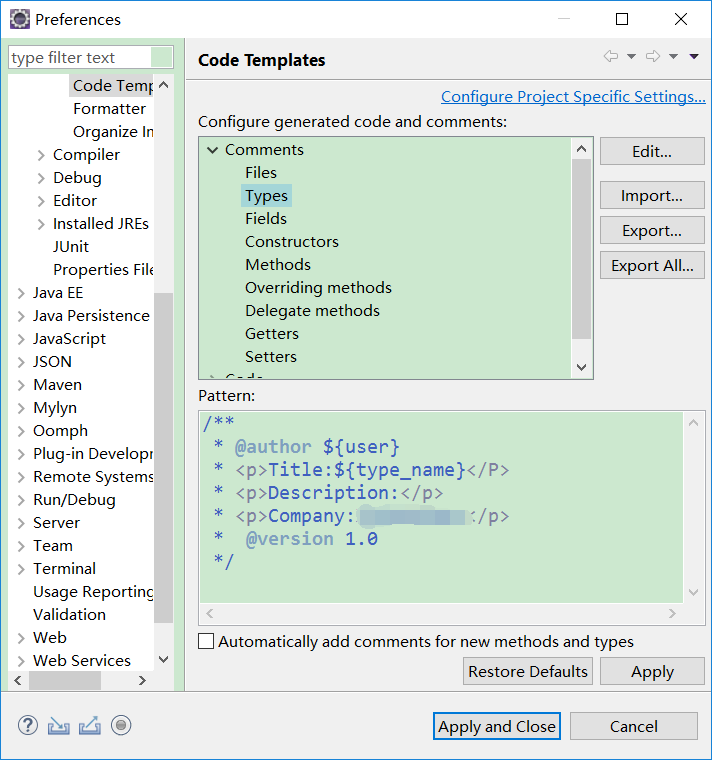Click the back arrow navigation icon
The height and width of the screenshot is (760, 712).
click(x=610, y=57)
